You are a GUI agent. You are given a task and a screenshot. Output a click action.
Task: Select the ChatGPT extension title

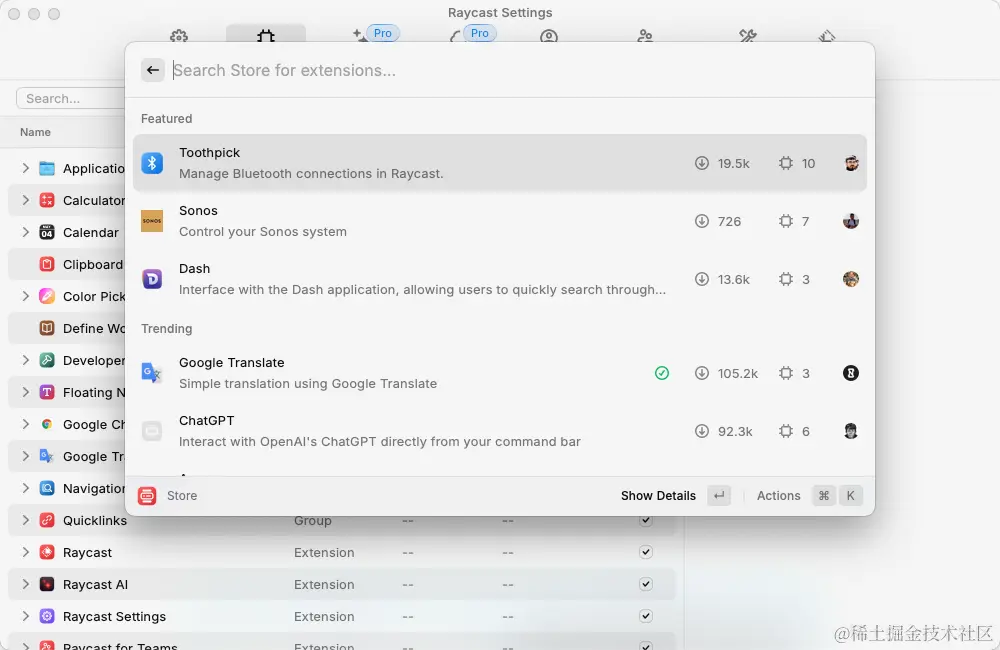click(x=207, y=420)
